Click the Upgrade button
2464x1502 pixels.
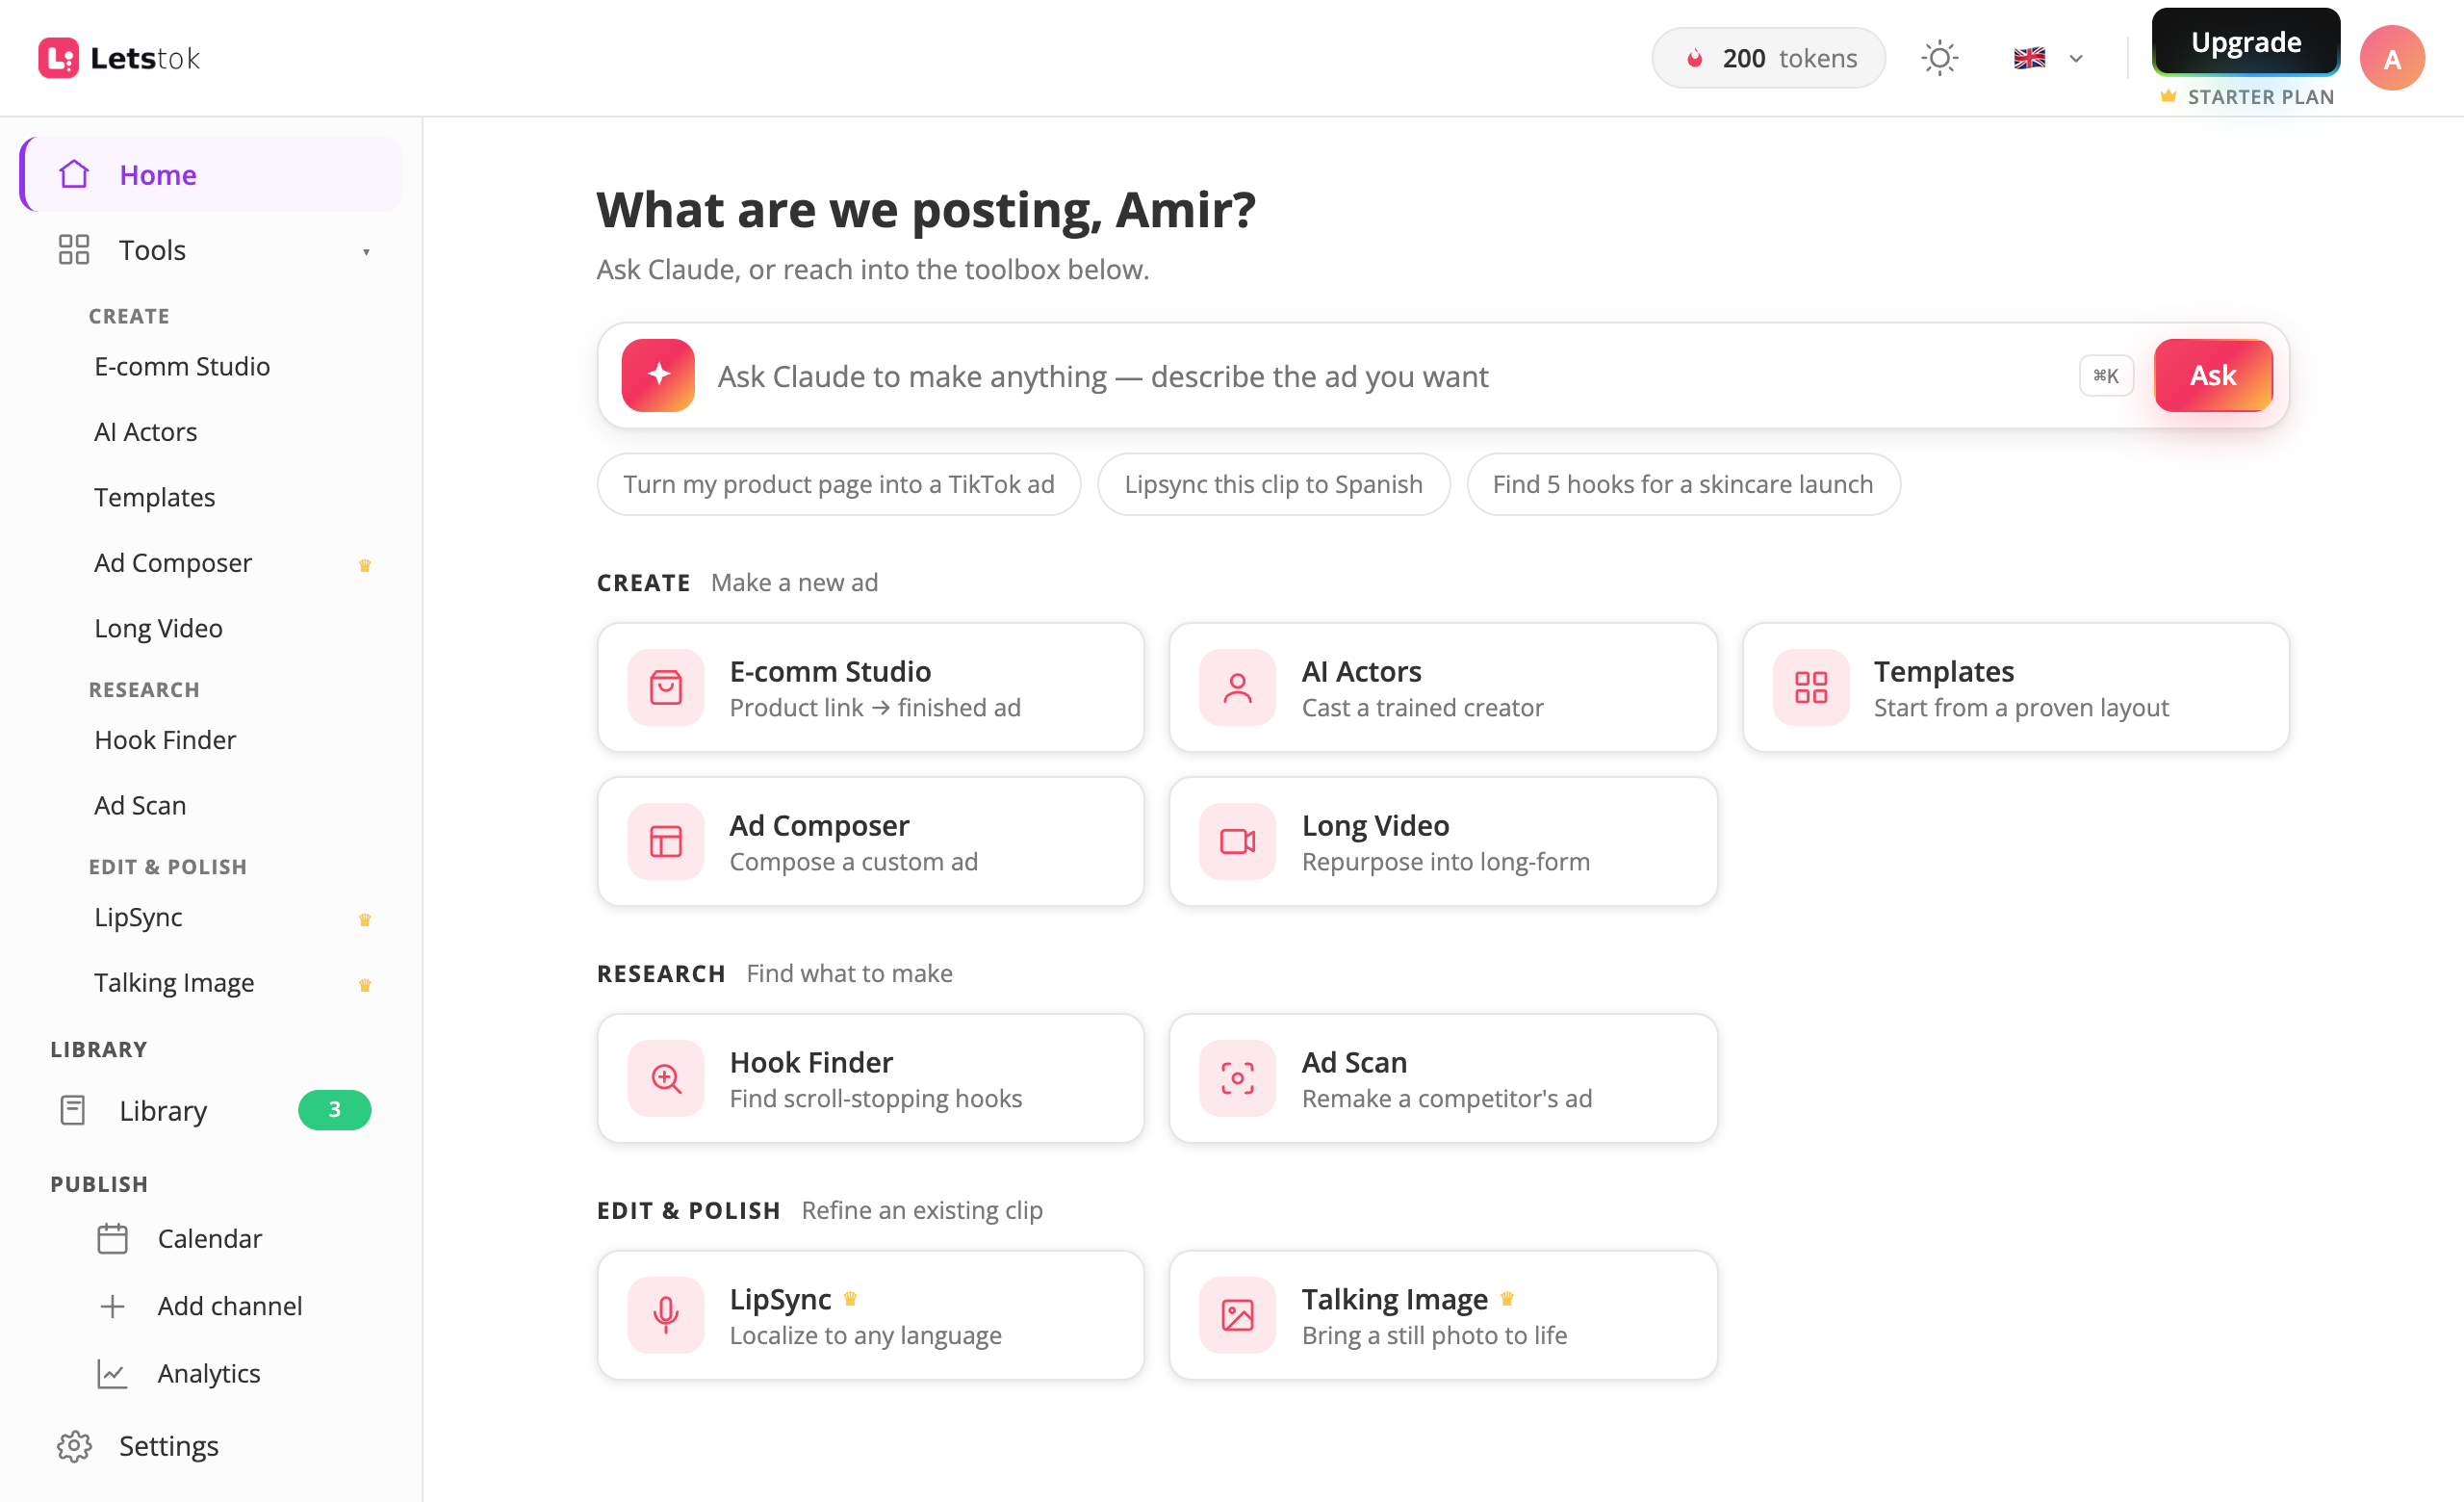(x=2245, y=42)
